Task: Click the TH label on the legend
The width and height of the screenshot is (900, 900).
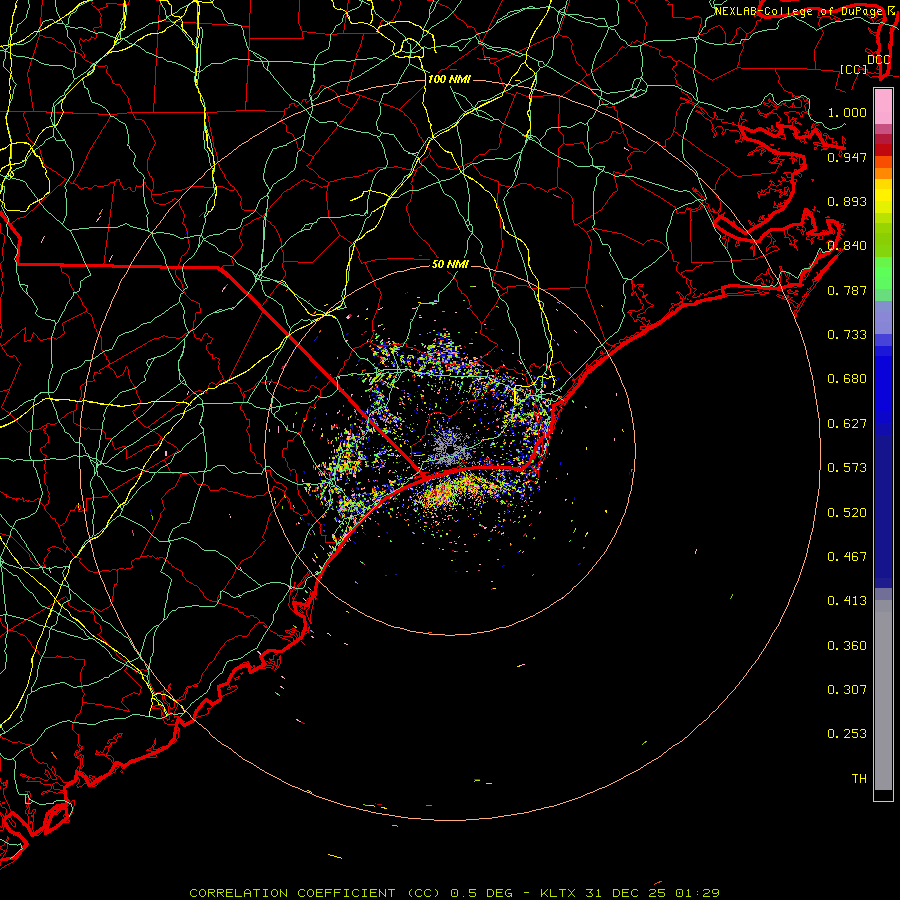Action: click(859, 779)
